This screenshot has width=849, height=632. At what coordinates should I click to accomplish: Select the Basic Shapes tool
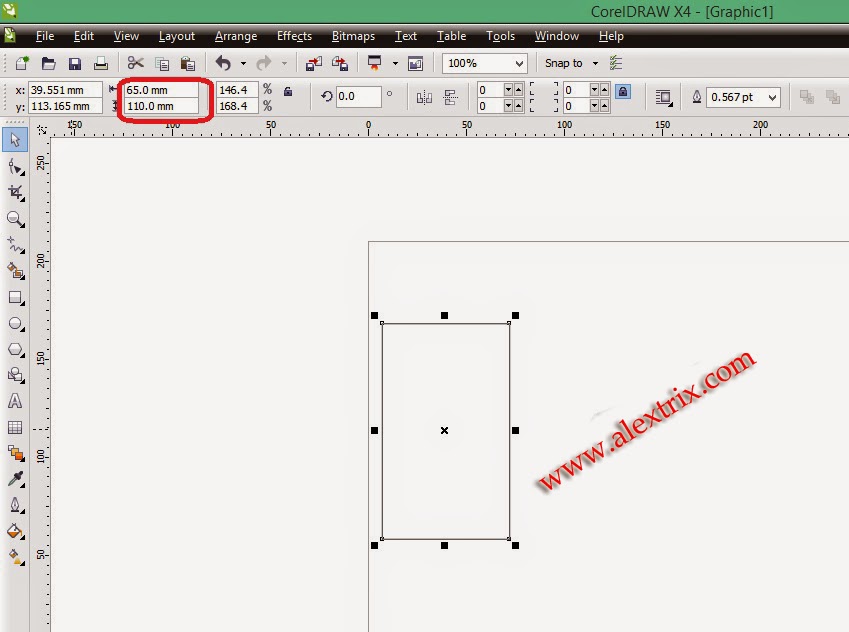coord(16,375)
